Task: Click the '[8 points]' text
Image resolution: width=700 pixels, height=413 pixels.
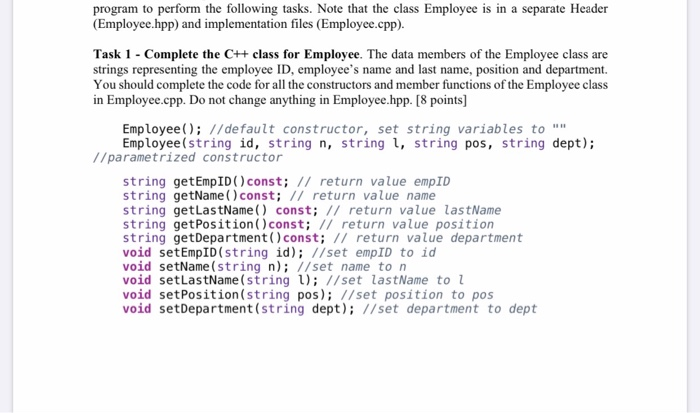Action: pos(441,100)
